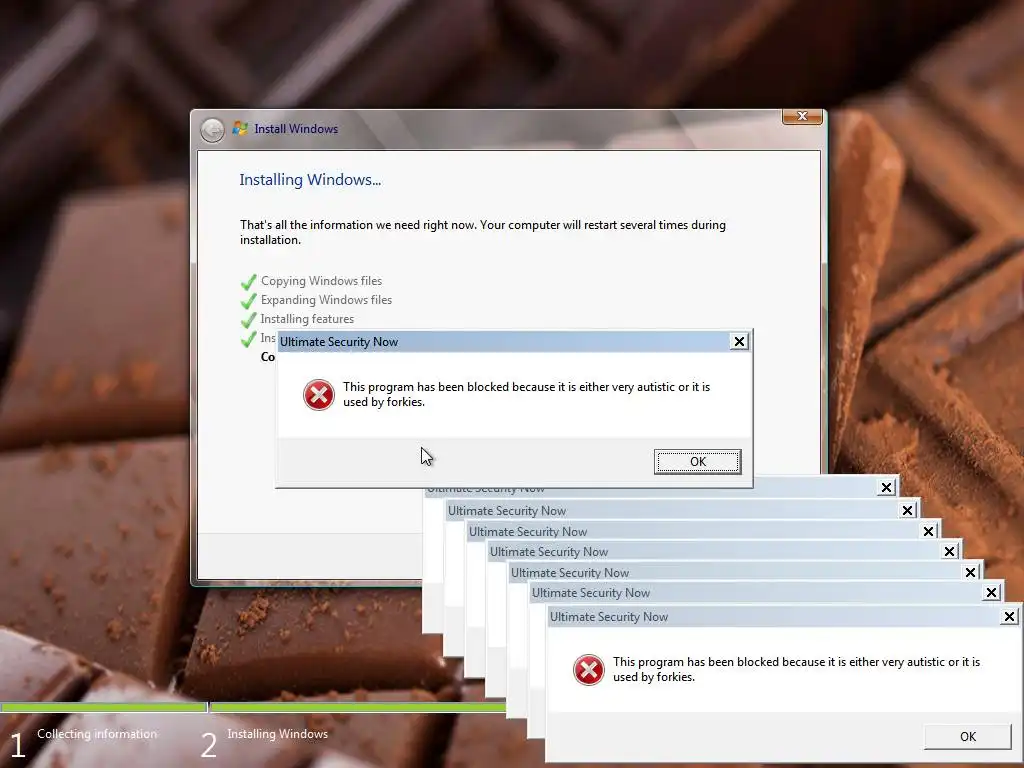1024x768 pixels.
Task: Select the 'Expanding Windows files' text
Action: point(326,300)
